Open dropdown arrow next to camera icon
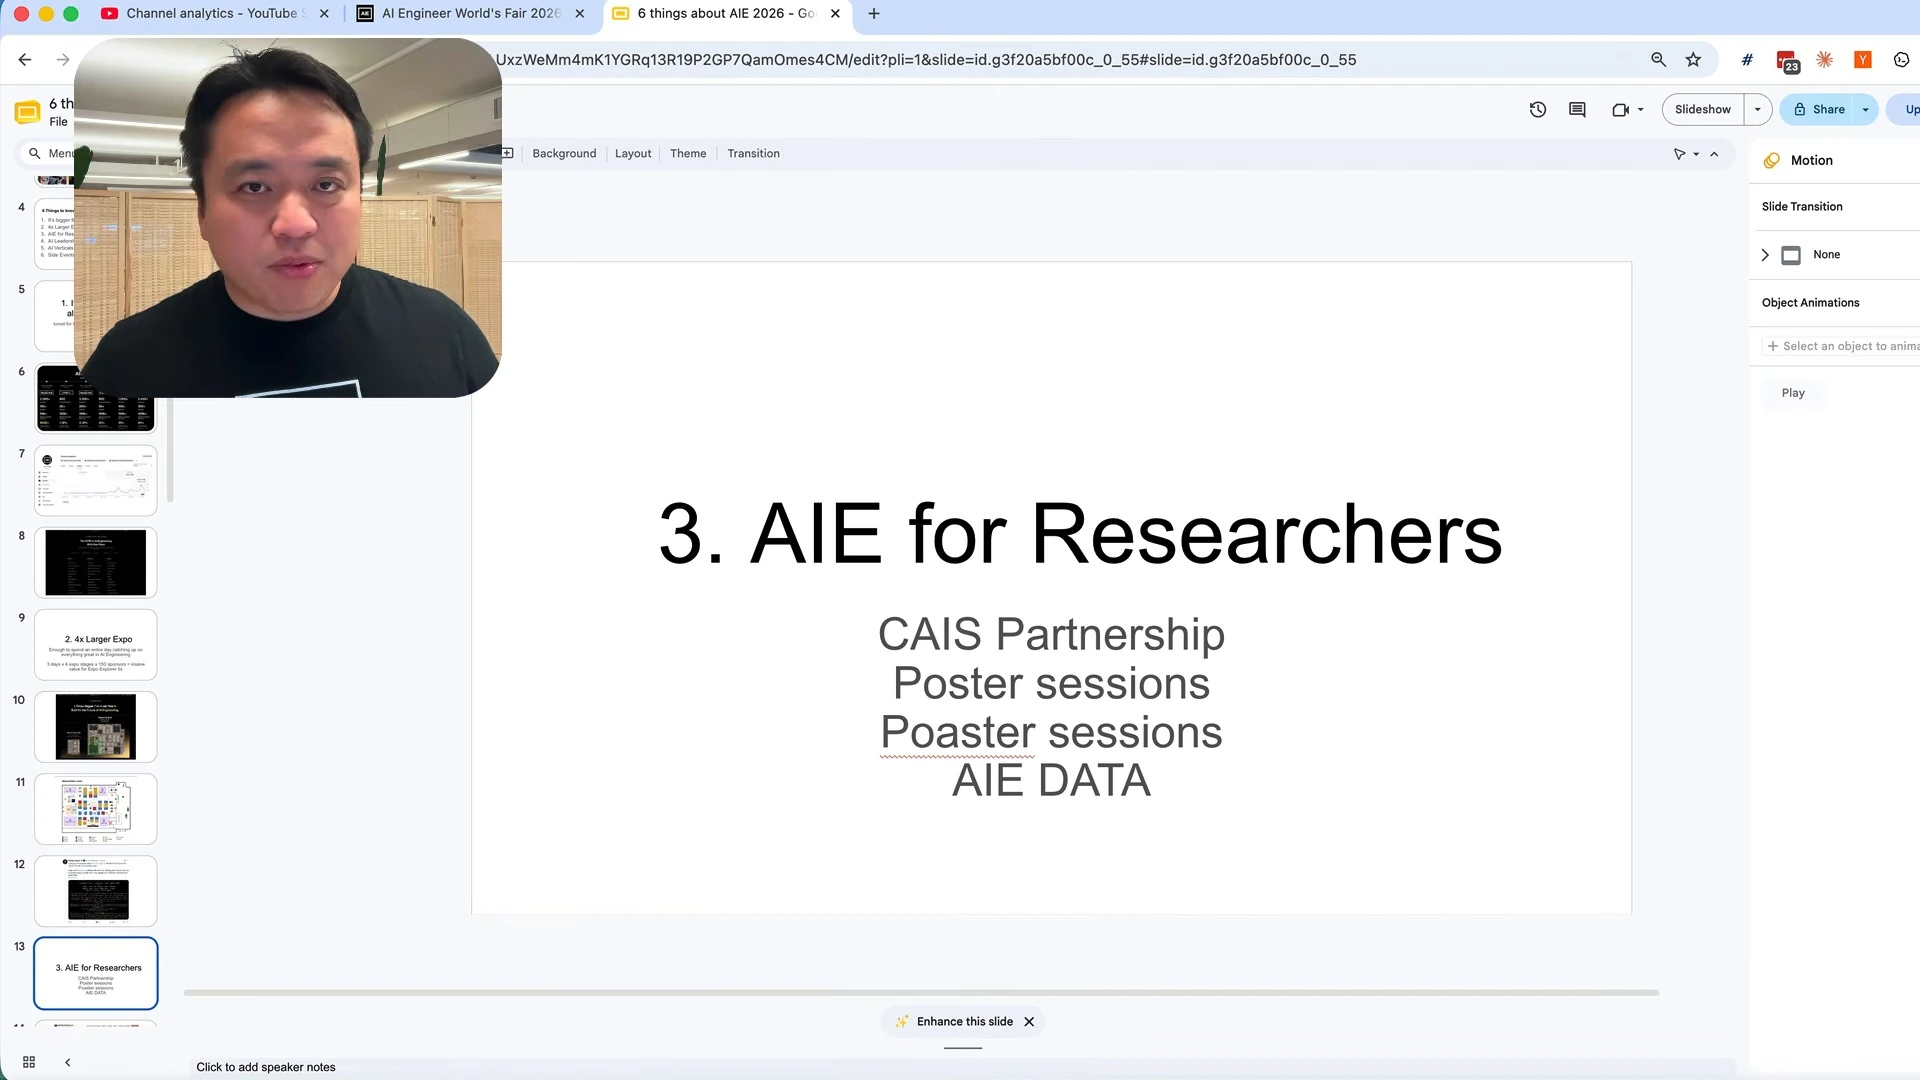Screen dimensions: 1920x1080 1641,110
